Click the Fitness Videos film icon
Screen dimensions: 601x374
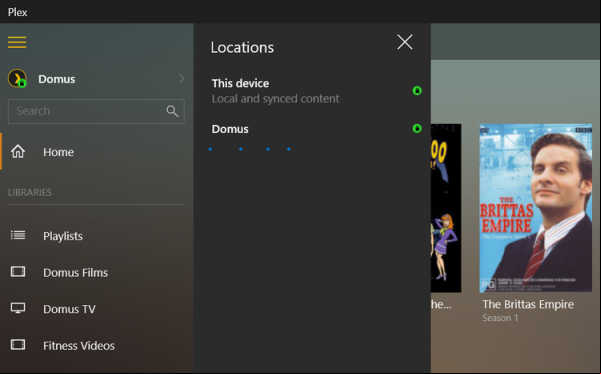[18, 344]
